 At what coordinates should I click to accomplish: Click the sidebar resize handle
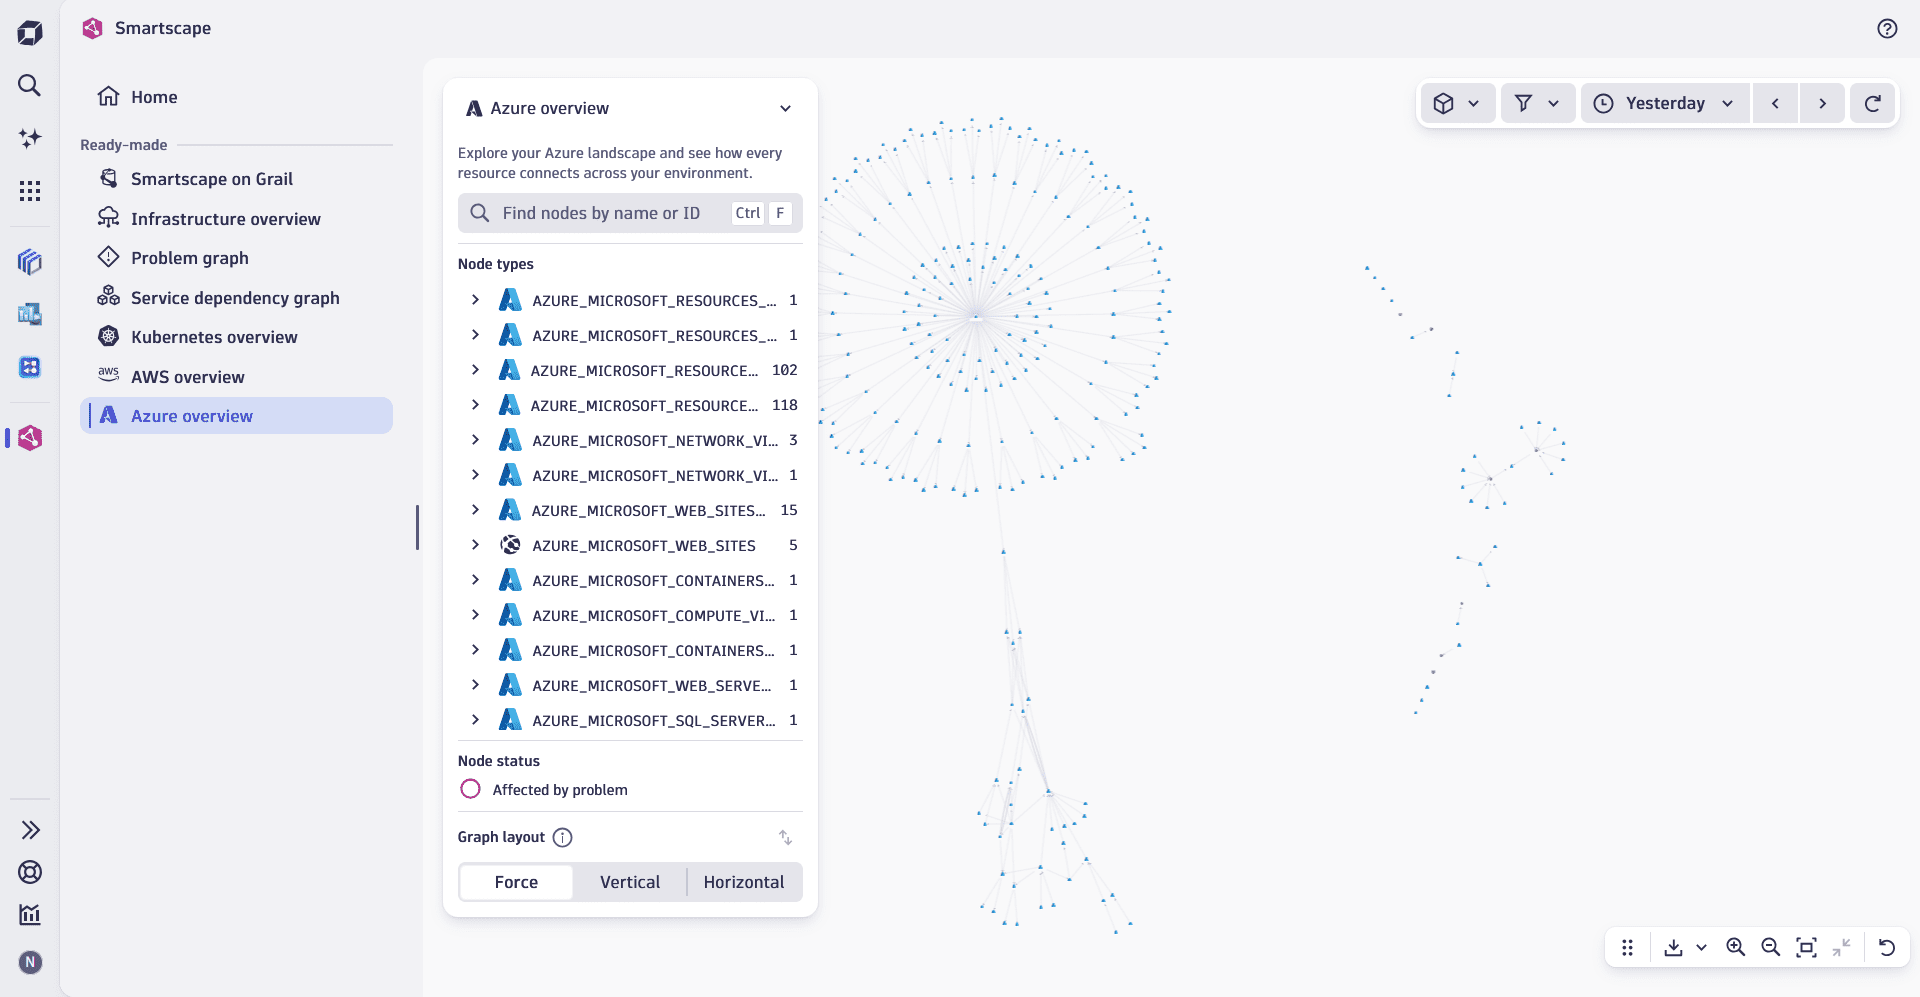417,527
